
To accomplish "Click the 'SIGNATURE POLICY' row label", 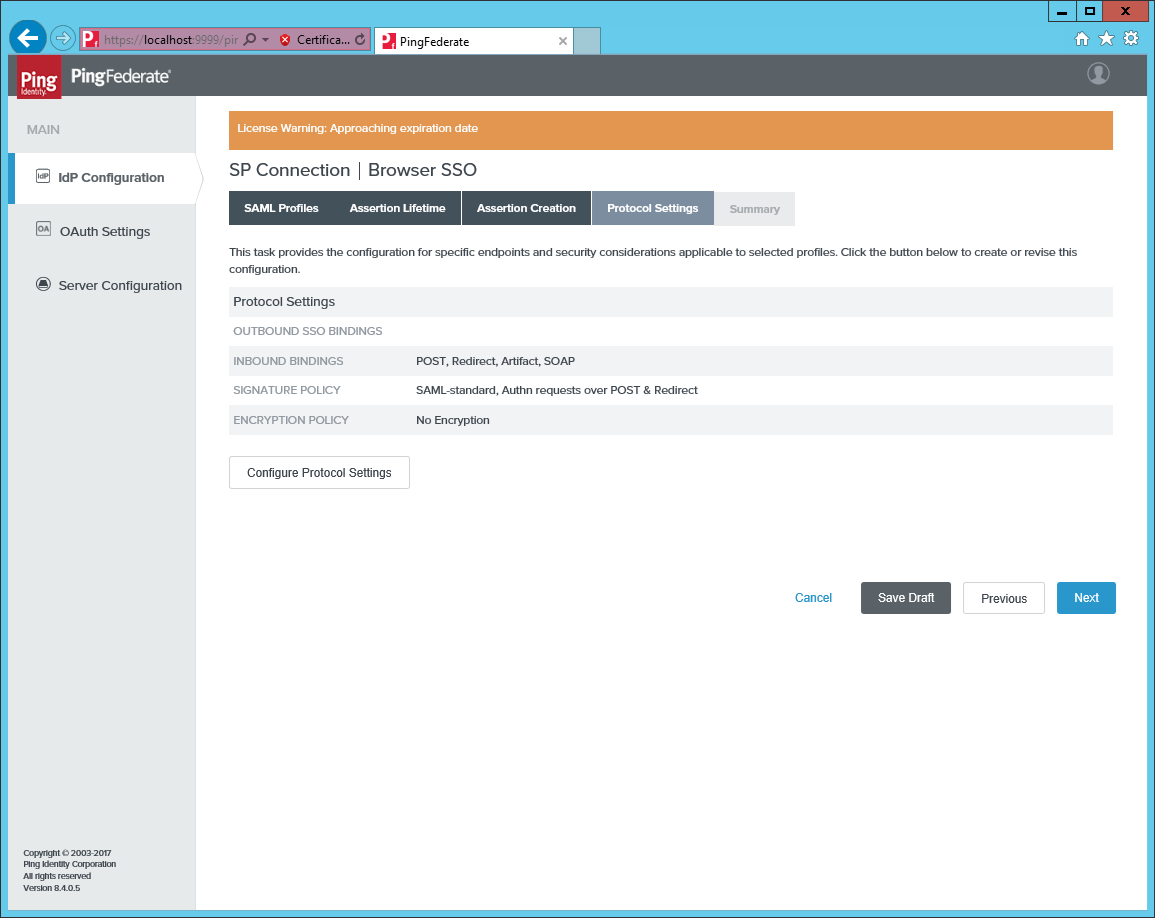I will (287, 390).
